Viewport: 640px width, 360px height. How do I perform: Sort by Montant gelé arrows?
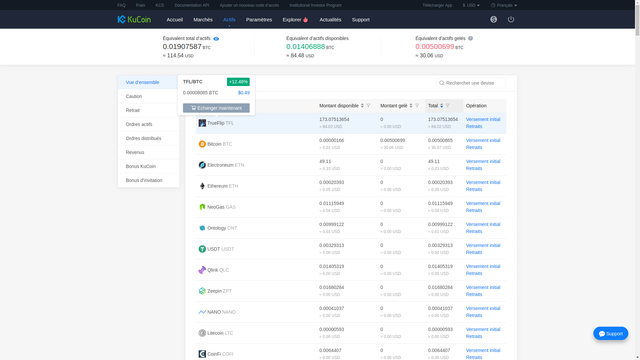411,106
